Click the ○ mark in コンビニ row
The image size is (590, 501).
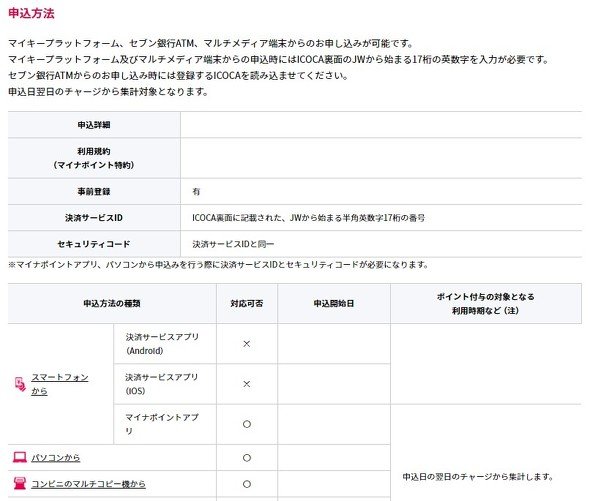[246, 484]
